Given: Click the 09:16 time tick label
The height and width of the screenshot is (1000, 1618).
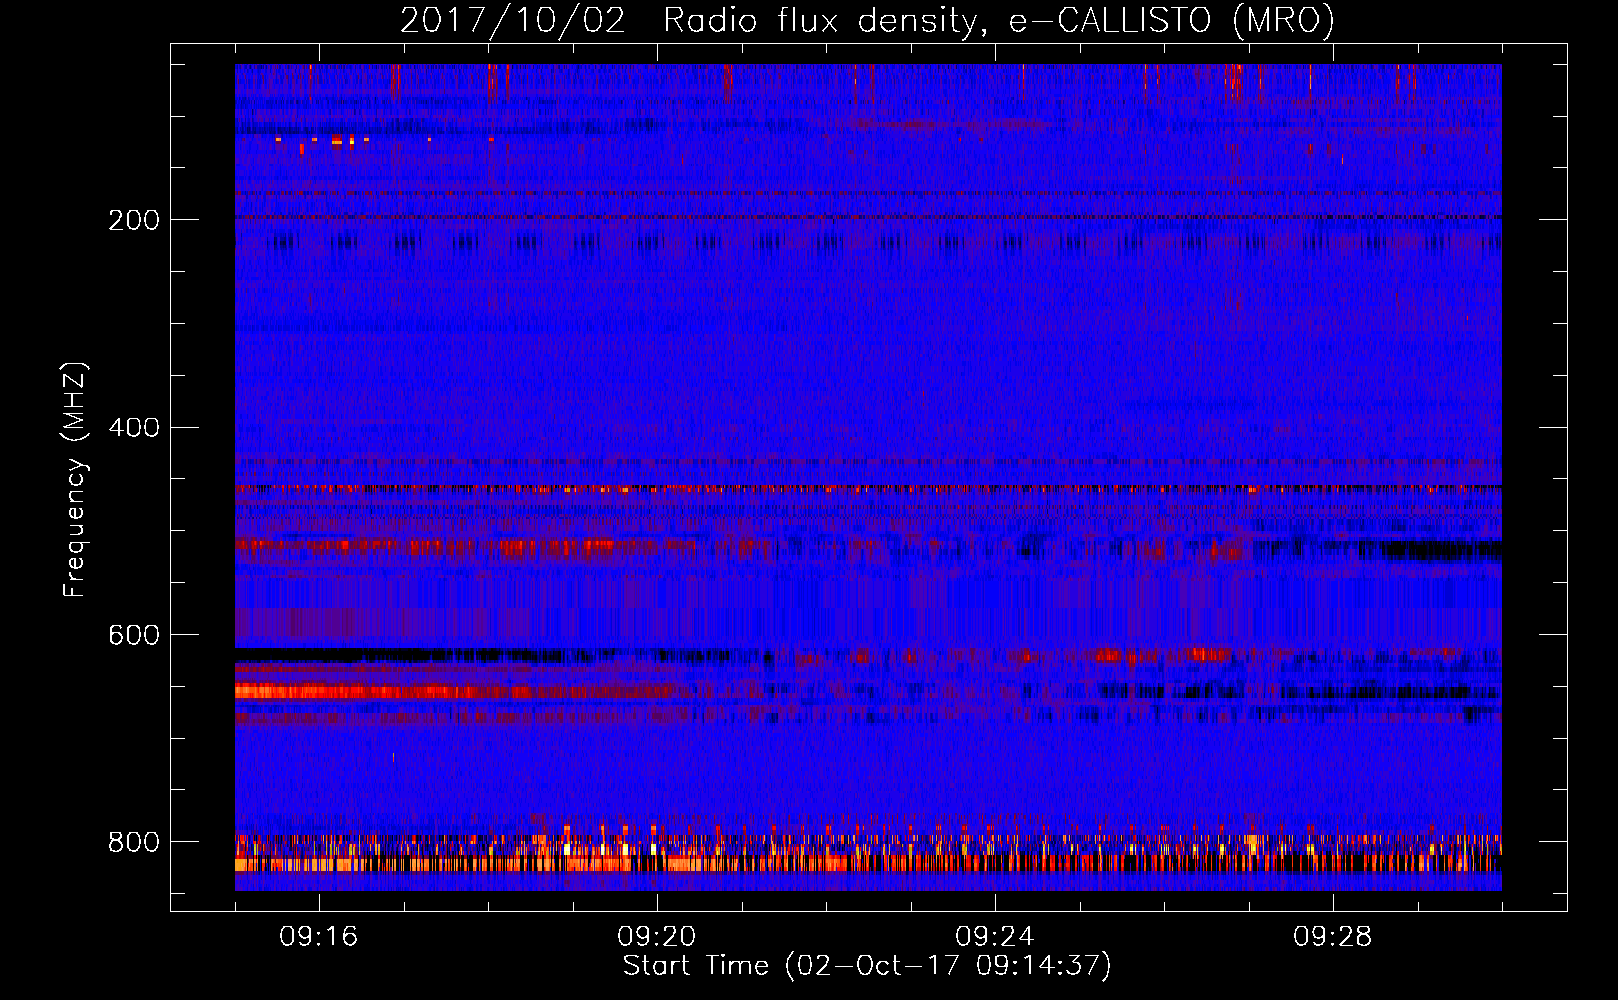Looking at the screenshot, I should 319,936.
